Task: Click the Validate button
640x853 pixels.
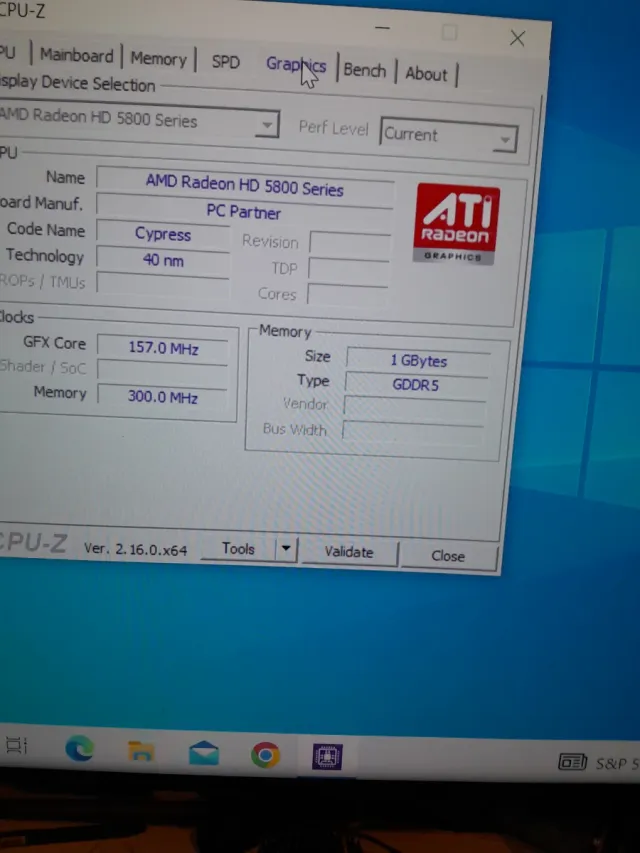Action: pyautogui.click(x=349, y=552)
